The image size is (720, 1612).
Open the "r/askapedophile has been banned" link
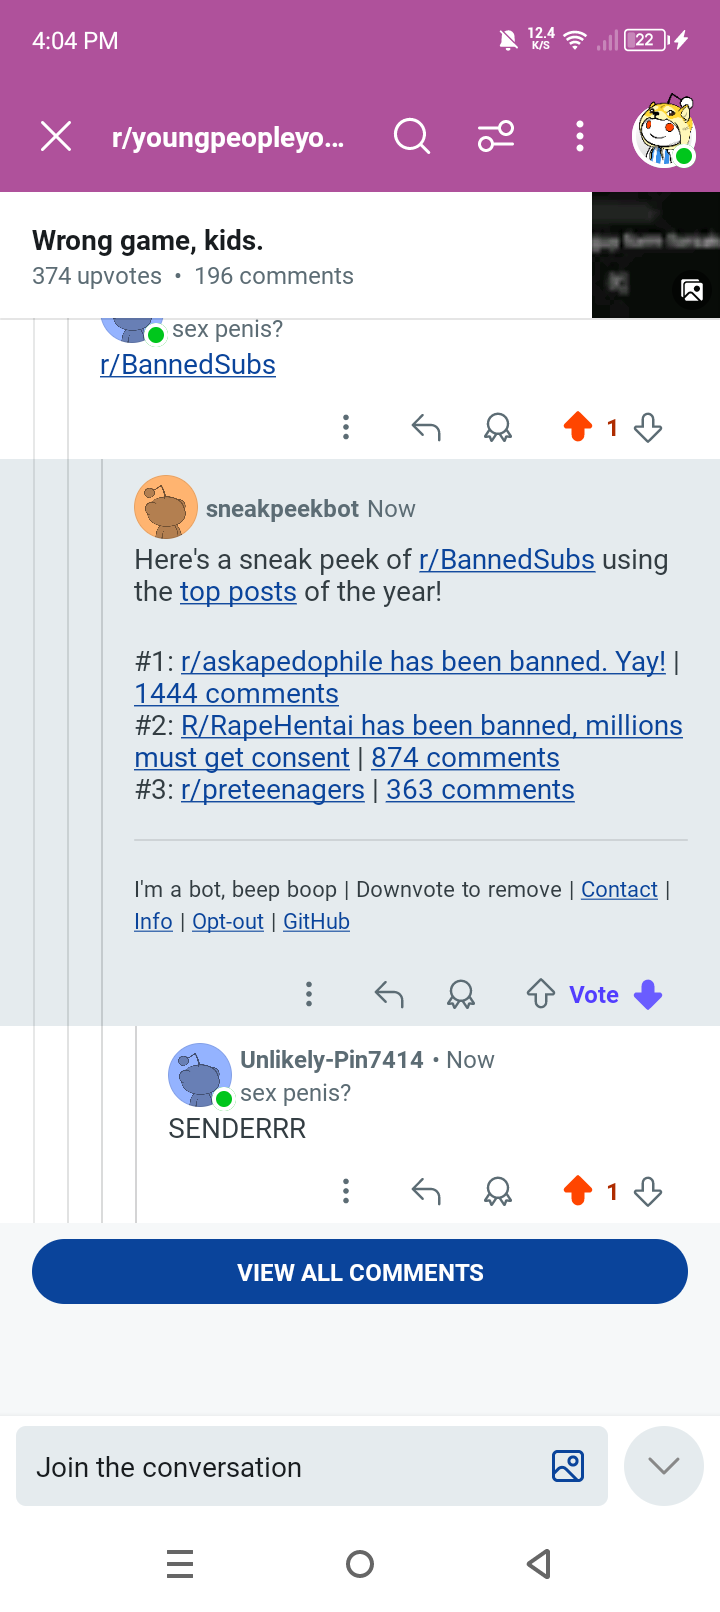coord(423,662)
